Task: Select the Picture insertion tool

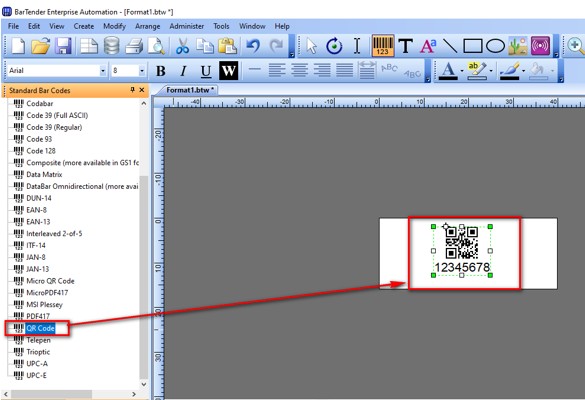Action: tap(518, 46)
